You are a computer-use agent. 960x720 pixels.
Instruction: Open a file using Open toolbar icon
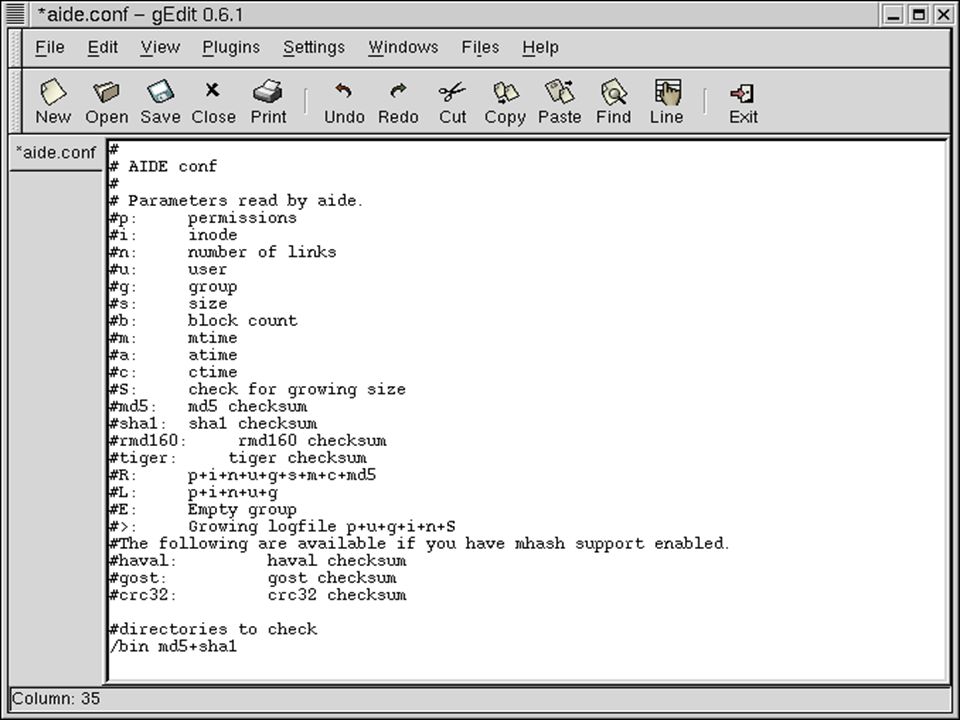(107, 102)
